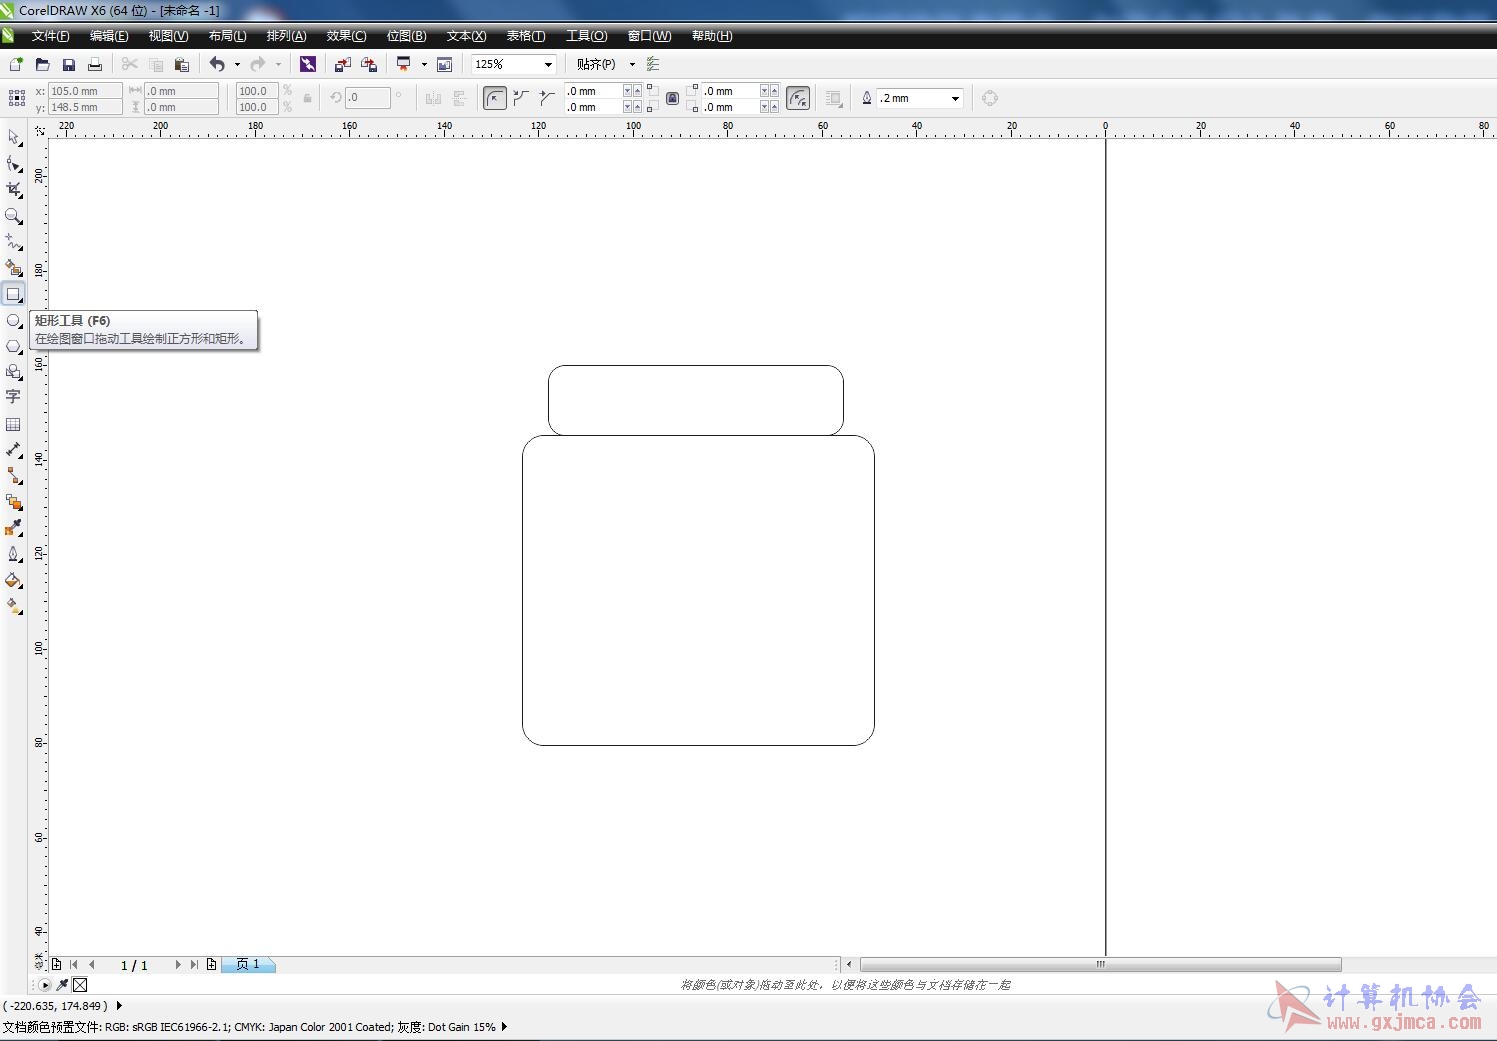Toggle the round corner style button
This screenshot has width=1497, height=1041.
495,98
